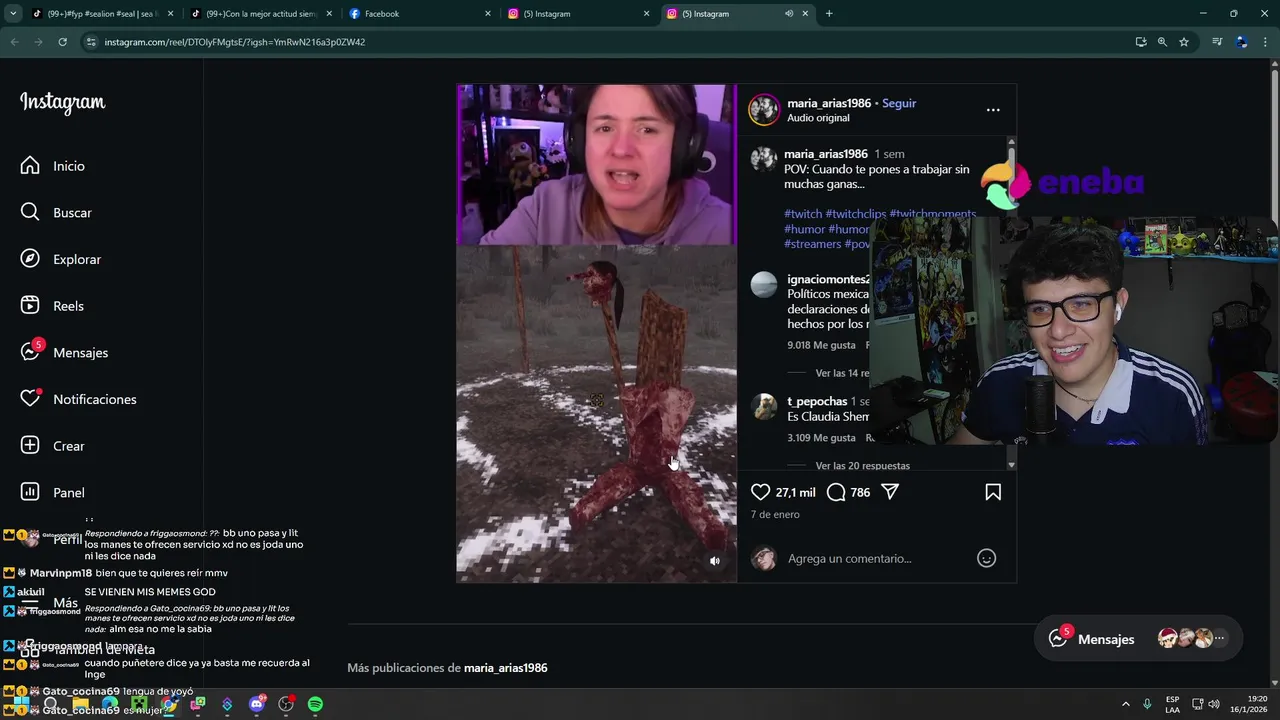Like the reel with heart icon
This screenshot has width=1280, height=720.
coord(761,492)
